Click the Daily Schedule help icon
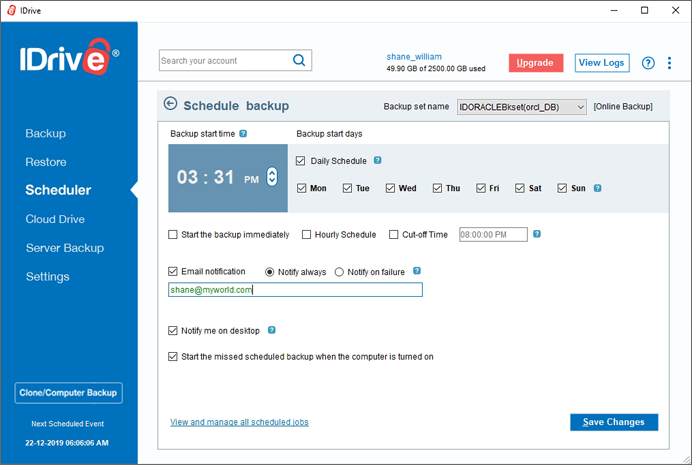The image size is (692, 465). 377,160
